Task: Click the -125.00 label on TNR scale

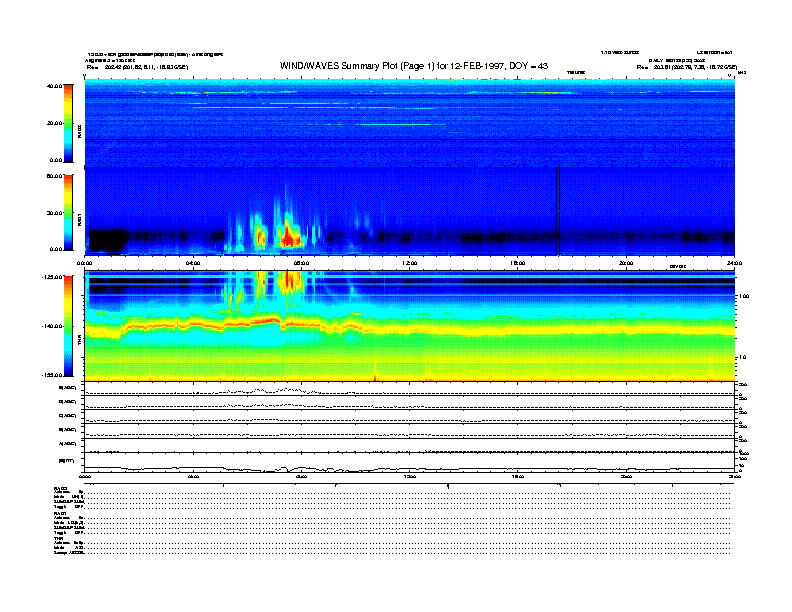Action: coord(51,277)
